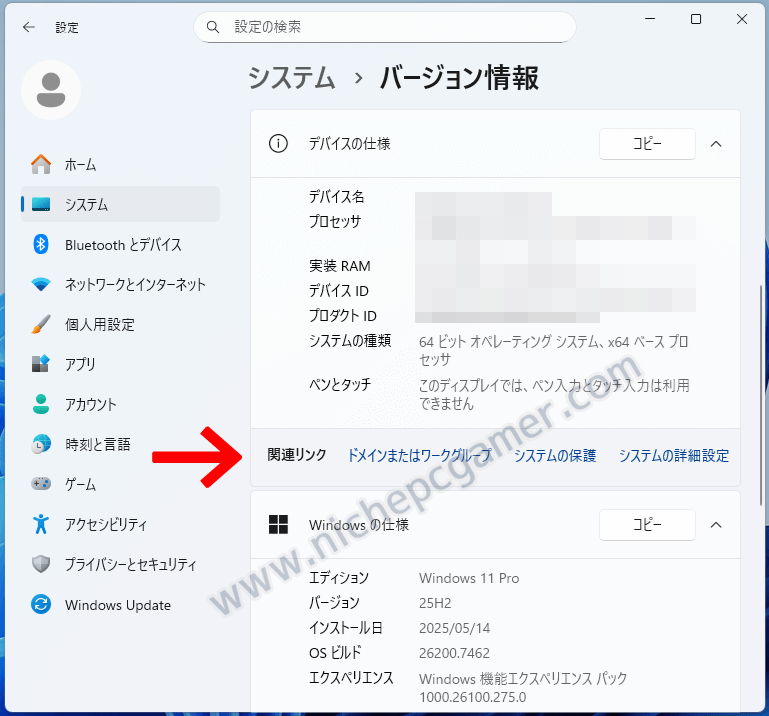Copy the Windows の仕様 details
This screenshot has height=716, width=769.
point(647,524)
